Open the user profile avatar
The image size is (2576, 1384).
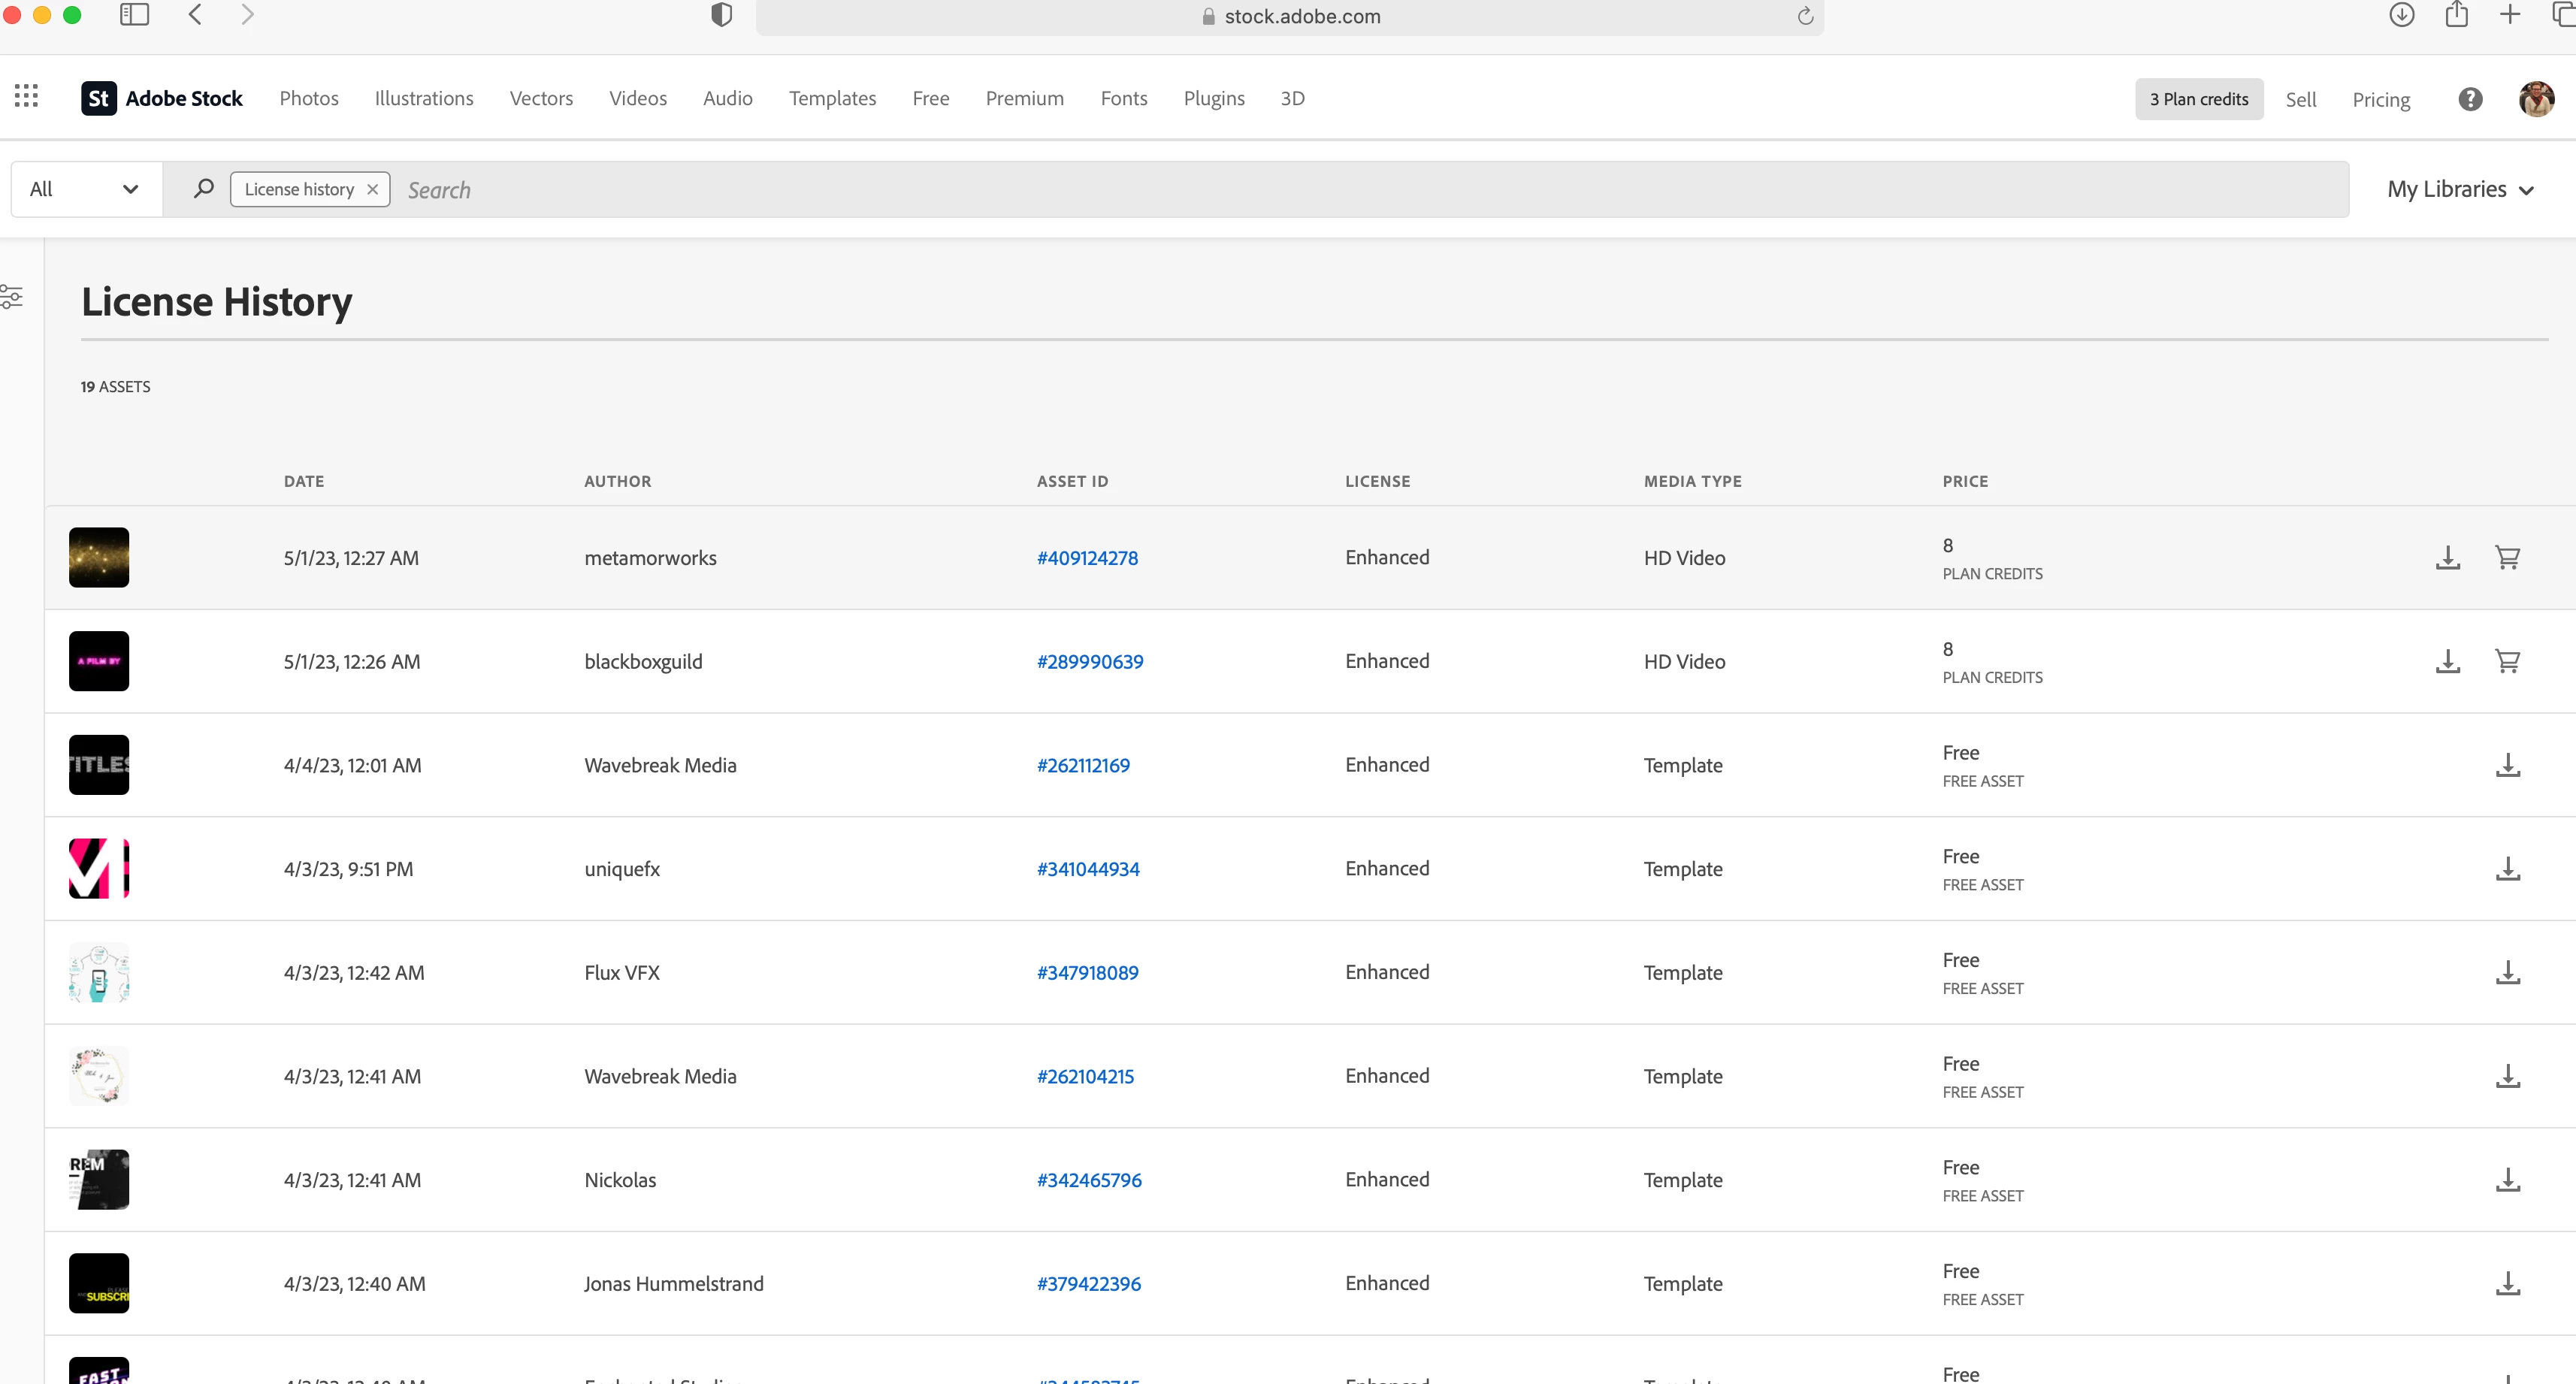click(x=2536, y=99)
